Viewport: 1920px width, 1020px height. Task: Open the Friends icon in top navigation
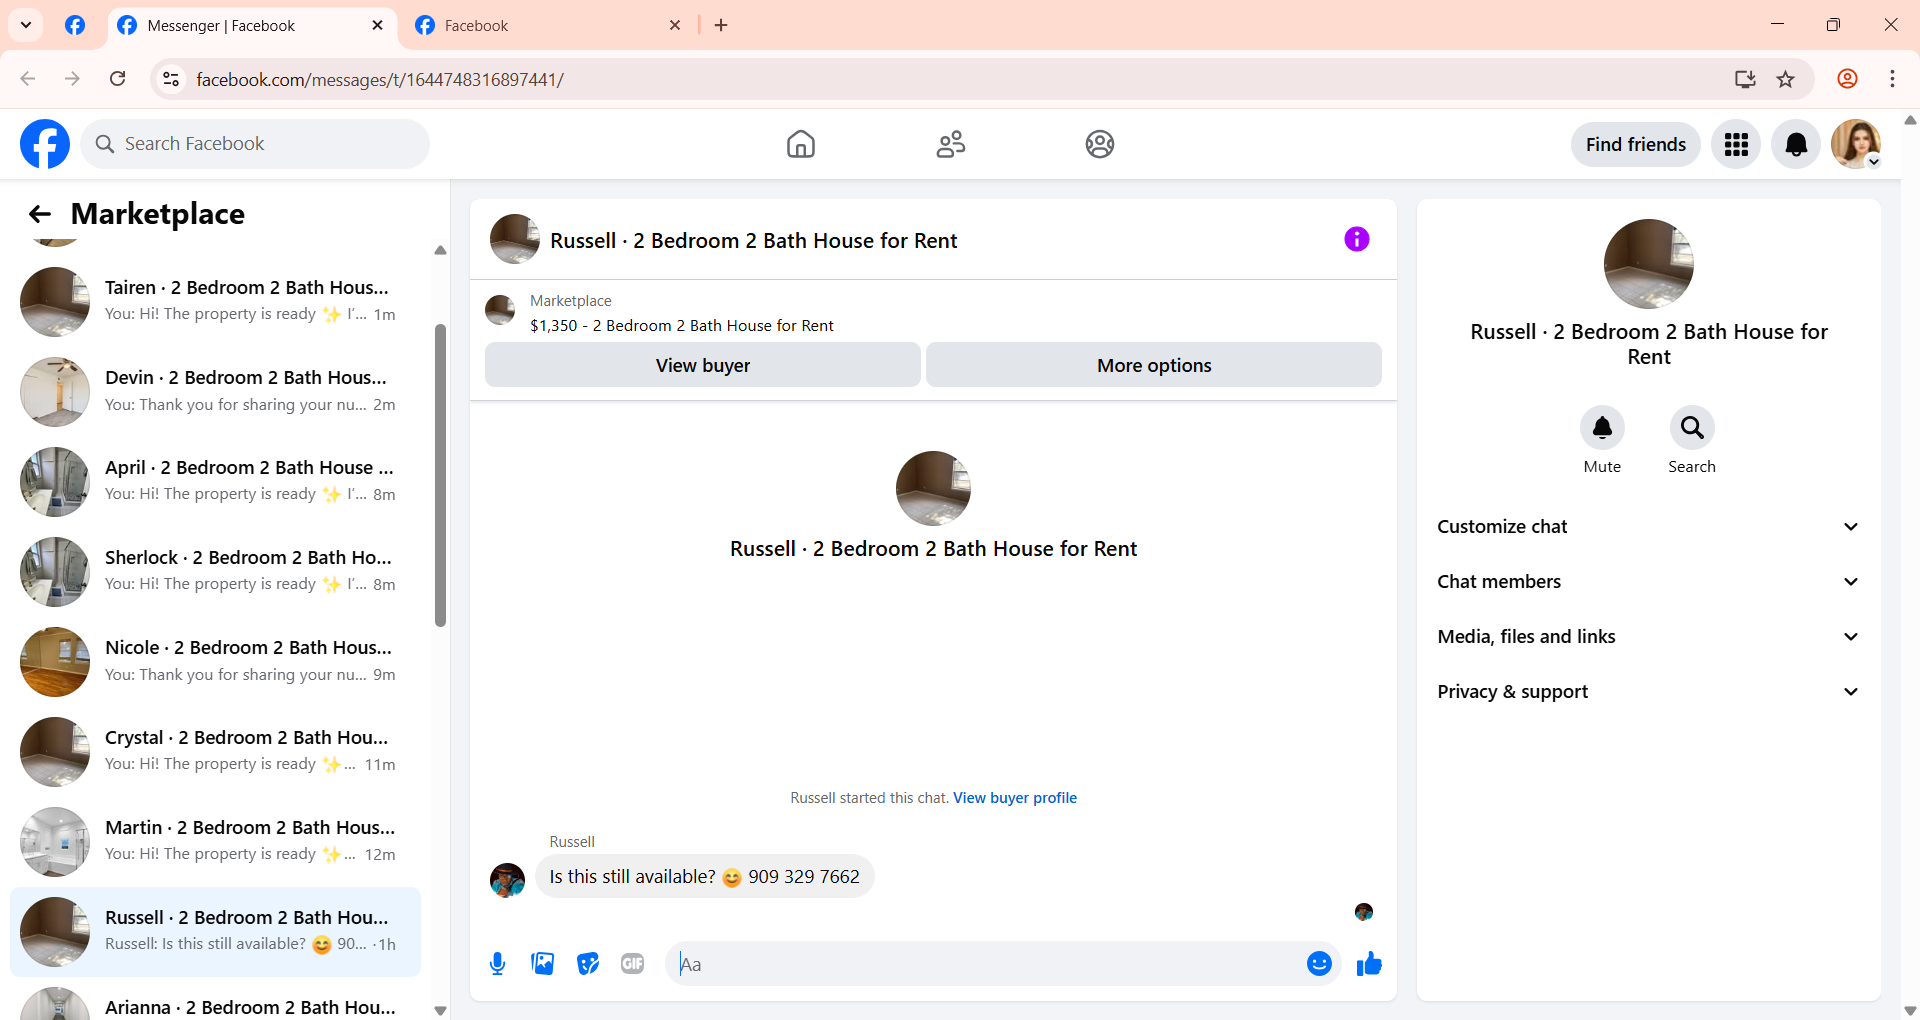[x=950, y=144]
